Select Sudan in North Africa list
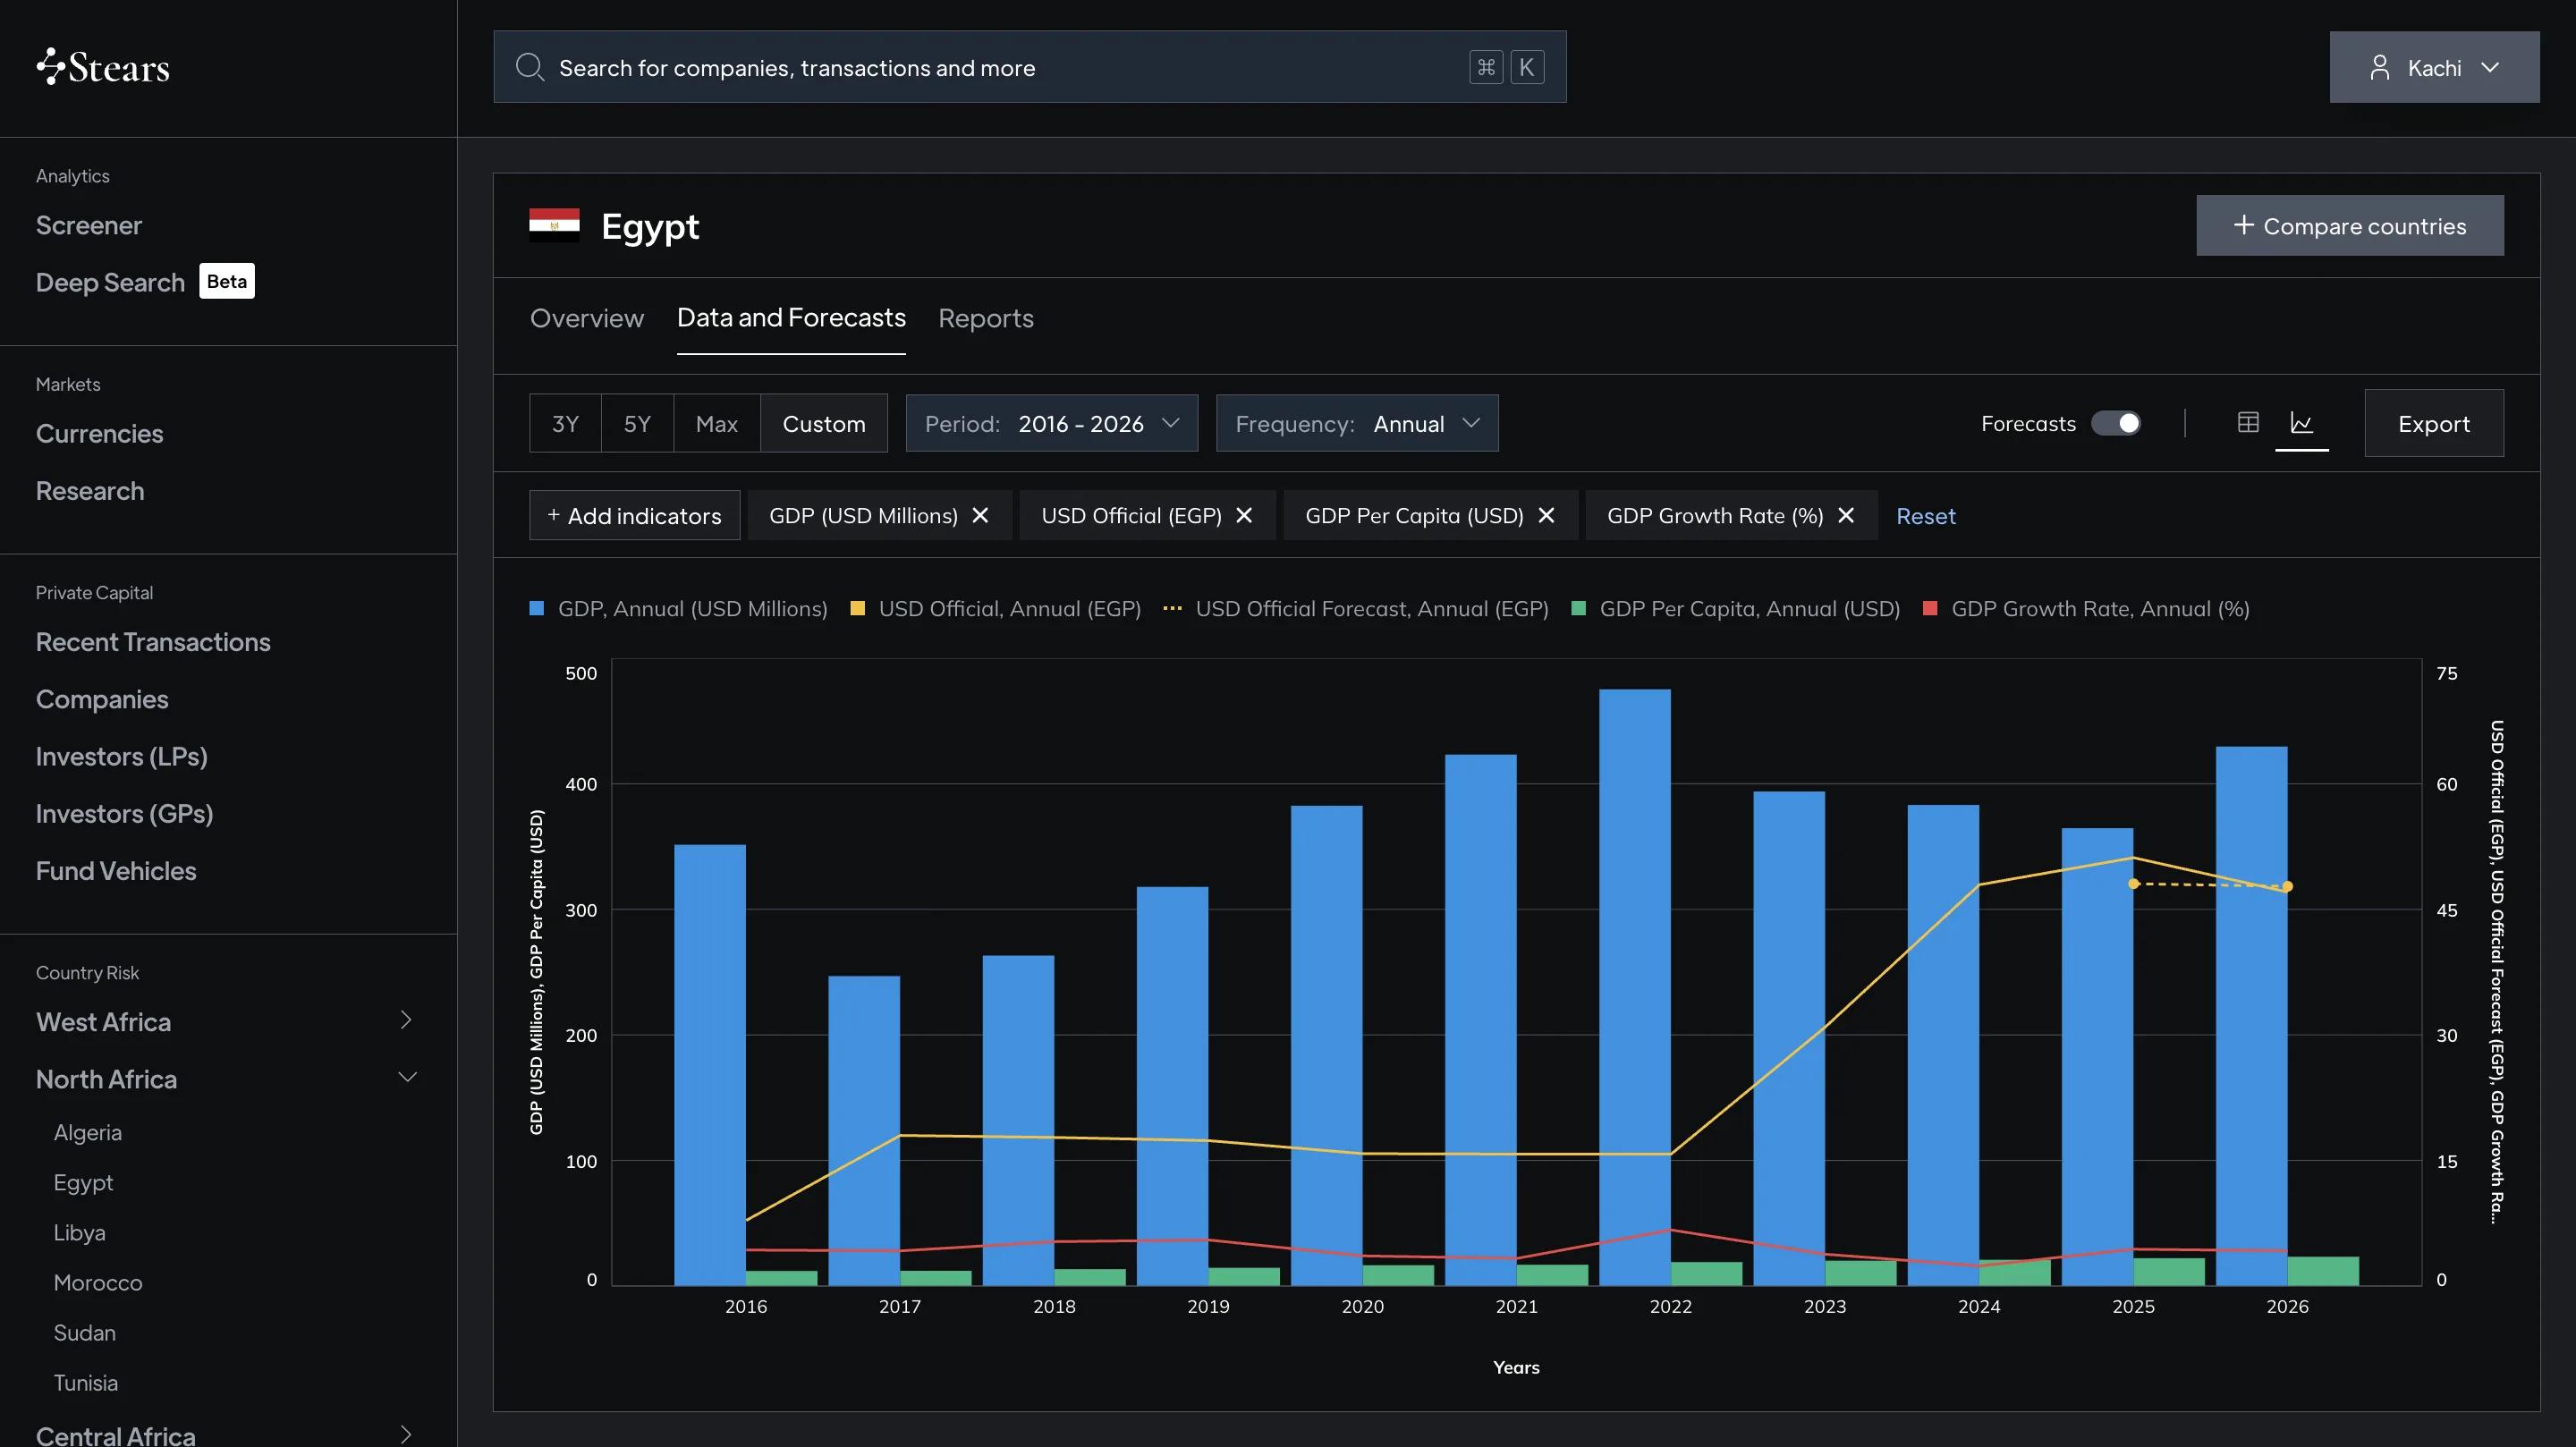Viewport: 2576px width, 1447px height. coord(85,1332)
